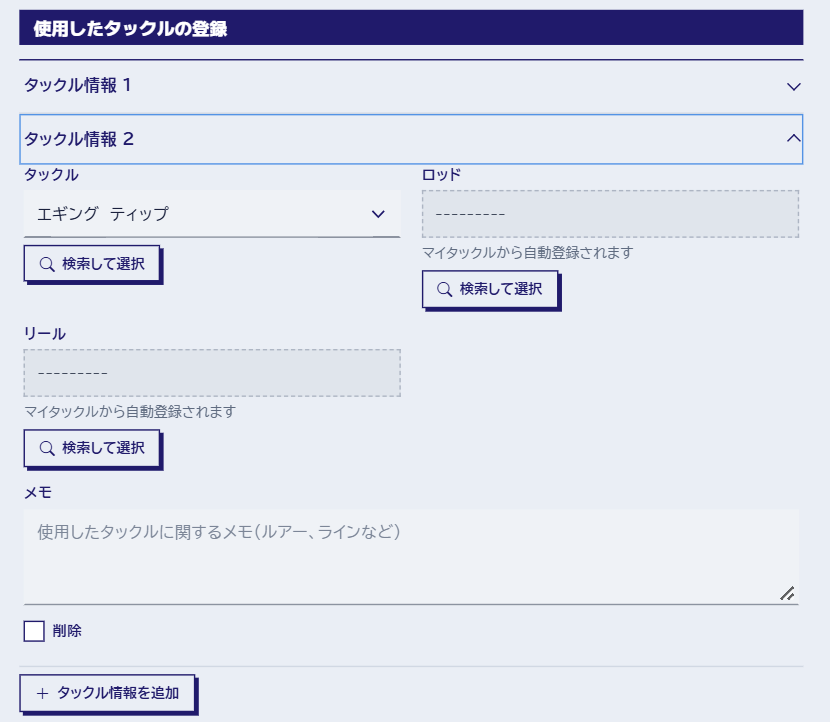830x722 pixels.
Task: Click the リール dashed field
Action: coord(212,373)
